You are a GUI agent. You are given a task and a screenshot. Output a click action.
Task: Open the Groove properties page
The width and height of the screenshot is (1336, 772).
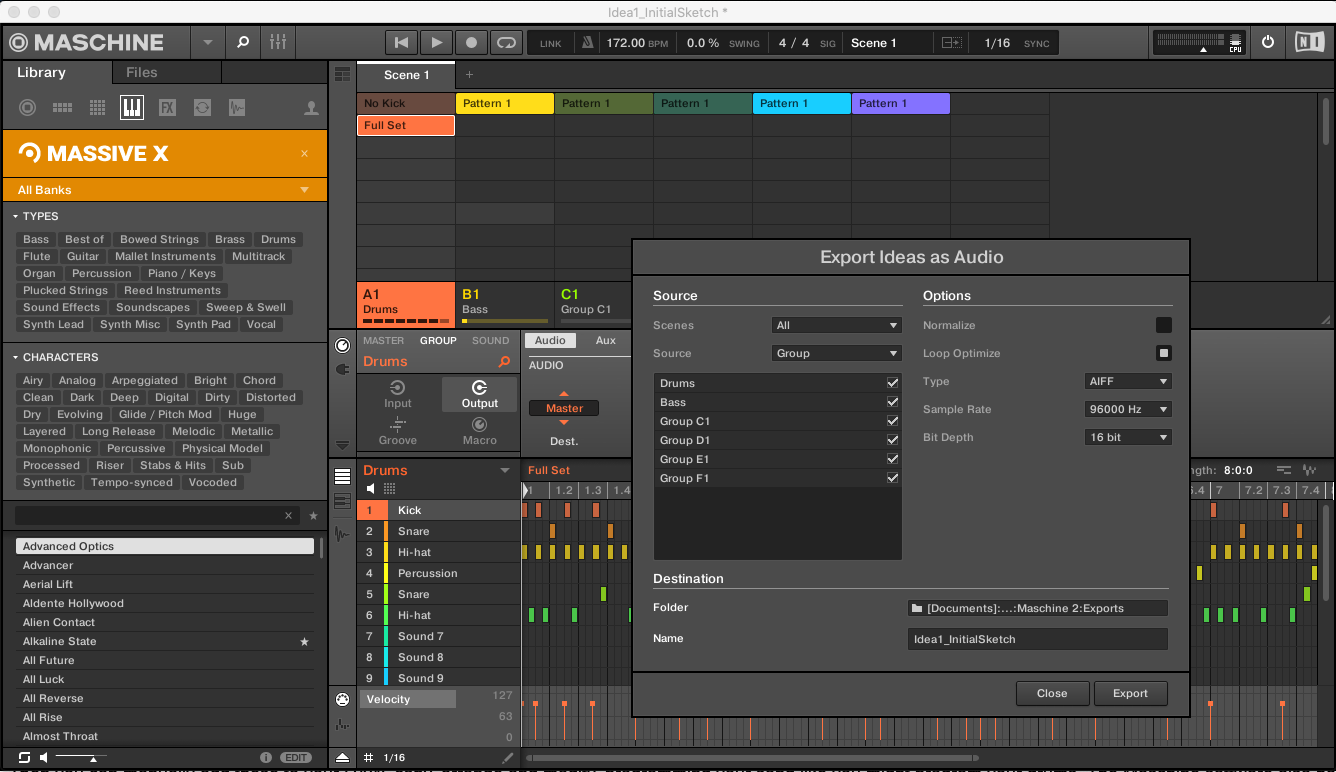point(398,431)
